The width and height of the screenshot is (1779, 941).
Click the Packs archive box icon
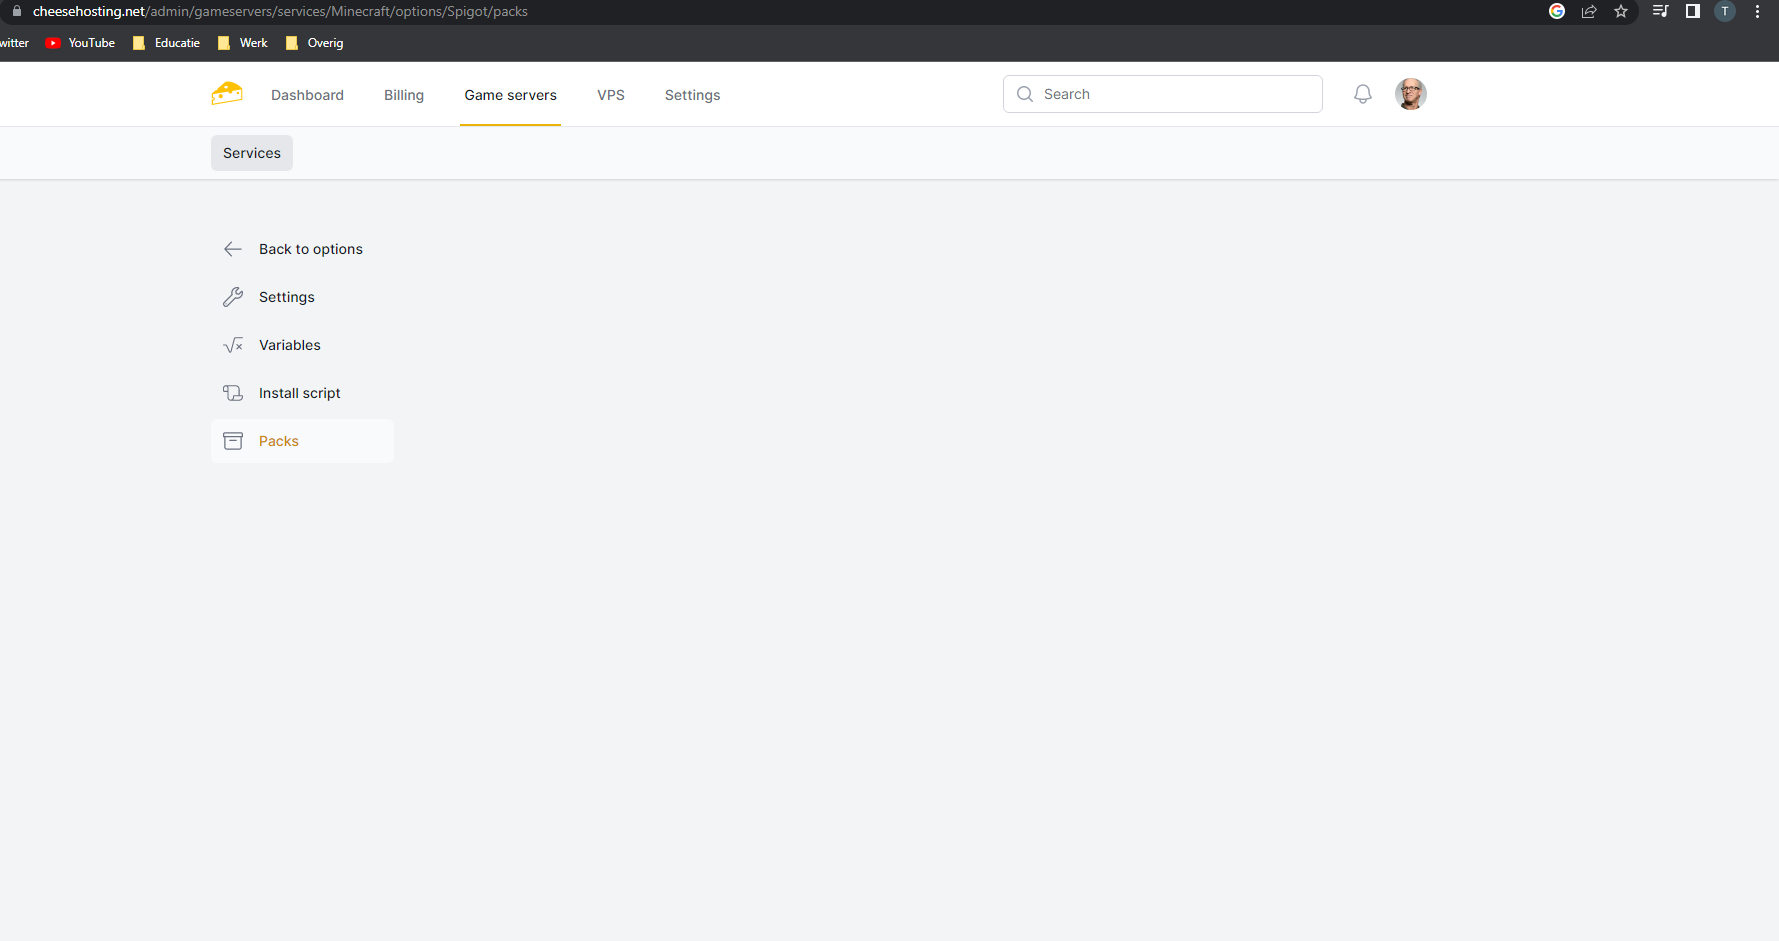click(x=233, y=441)
